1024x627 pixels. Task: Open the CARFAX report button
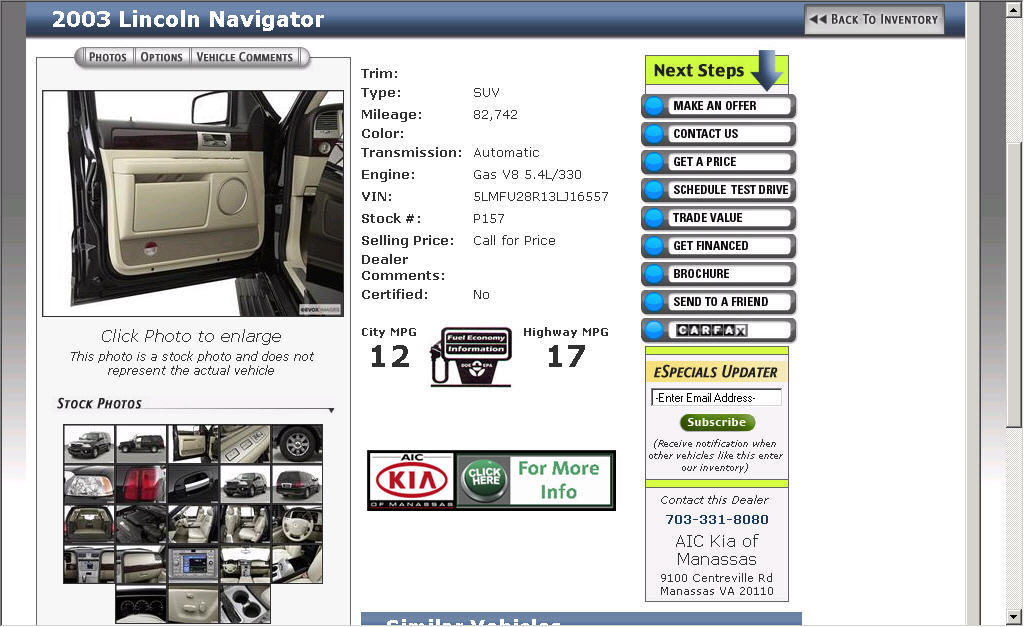[718, 330]
